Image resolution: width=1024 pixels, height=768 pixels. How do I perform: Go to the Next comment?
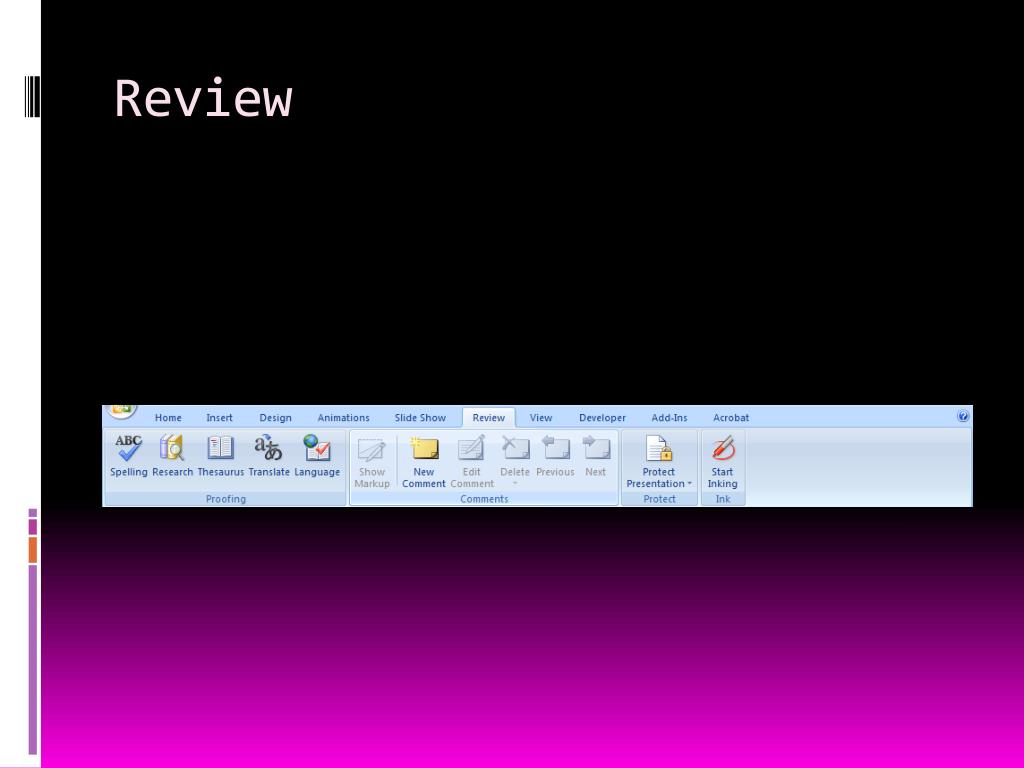(x=596, y=456)
